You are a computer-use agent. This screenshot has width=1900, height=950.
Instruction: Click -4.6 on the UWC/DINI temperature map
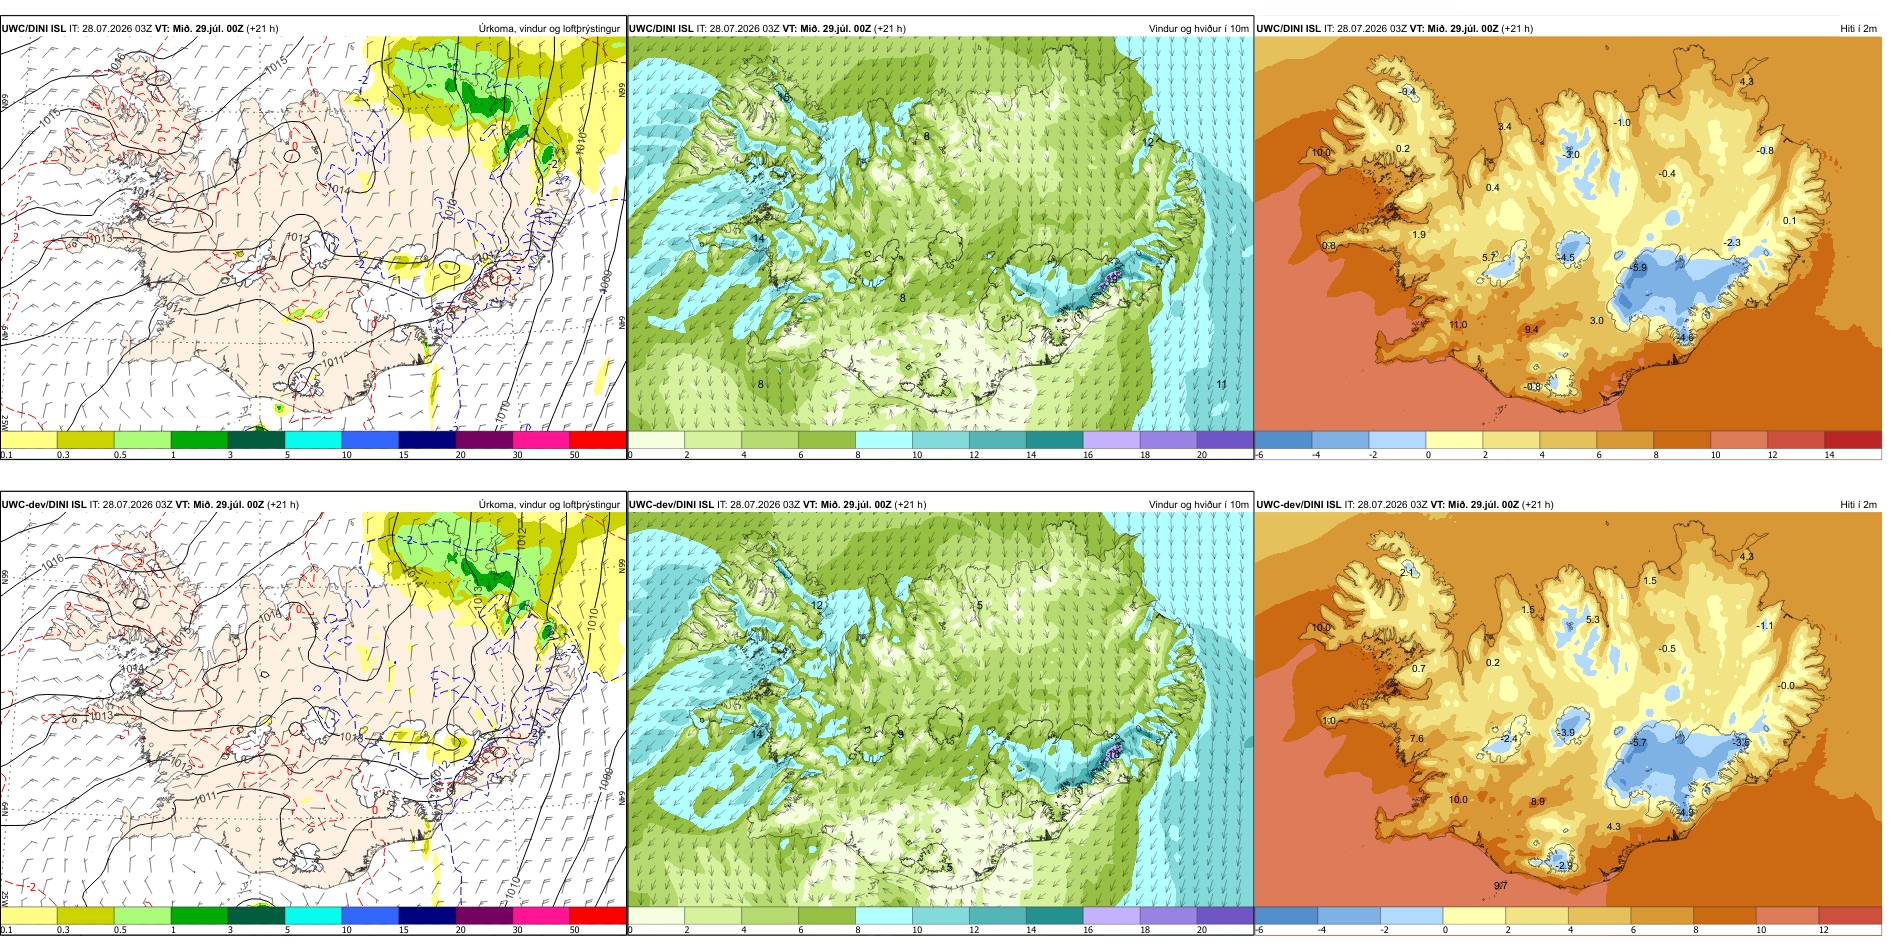coord(1686,337)
